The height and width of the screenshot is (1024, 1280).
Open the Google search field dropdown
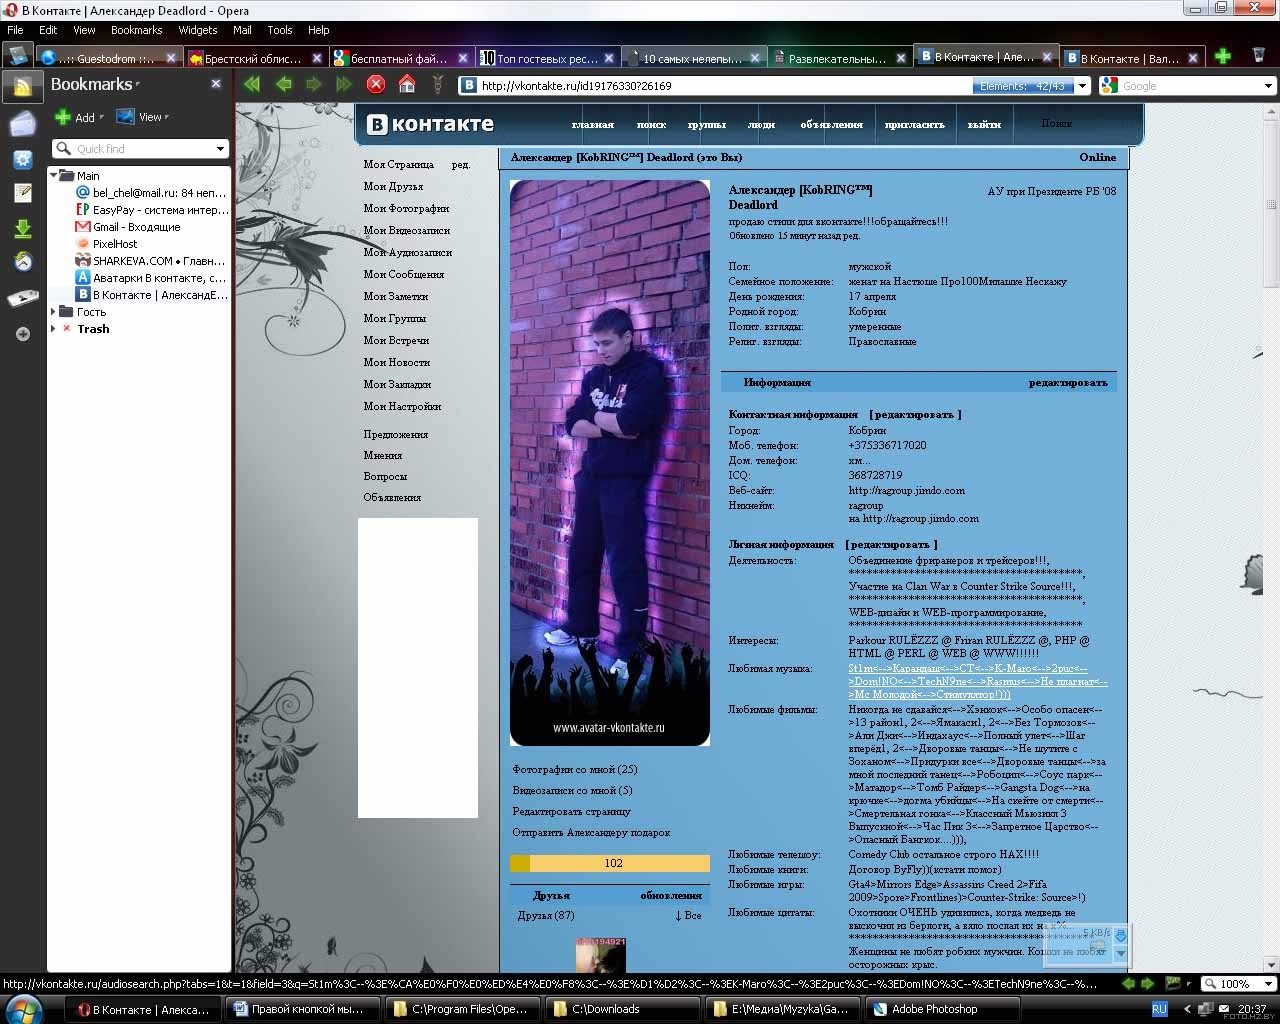click(1269, 86)
